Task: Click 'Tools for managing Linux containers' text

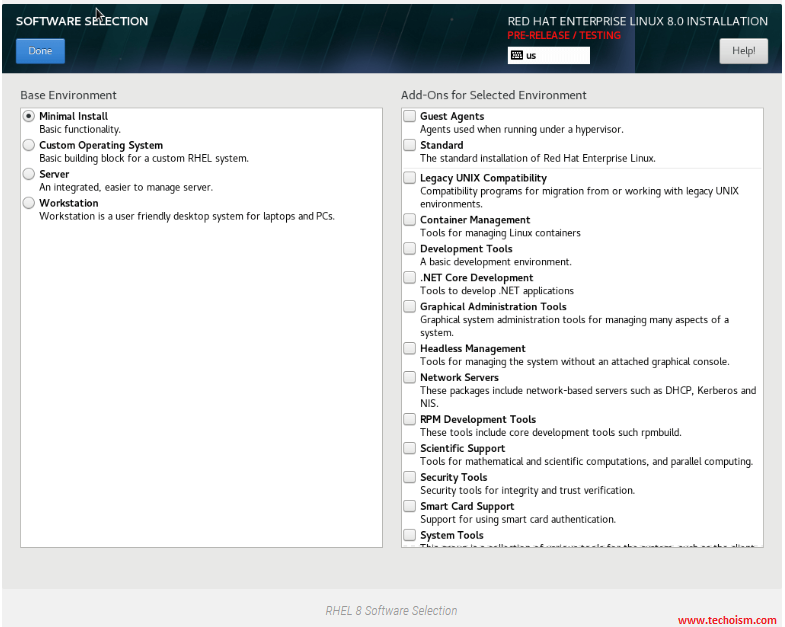Action: 500,233
